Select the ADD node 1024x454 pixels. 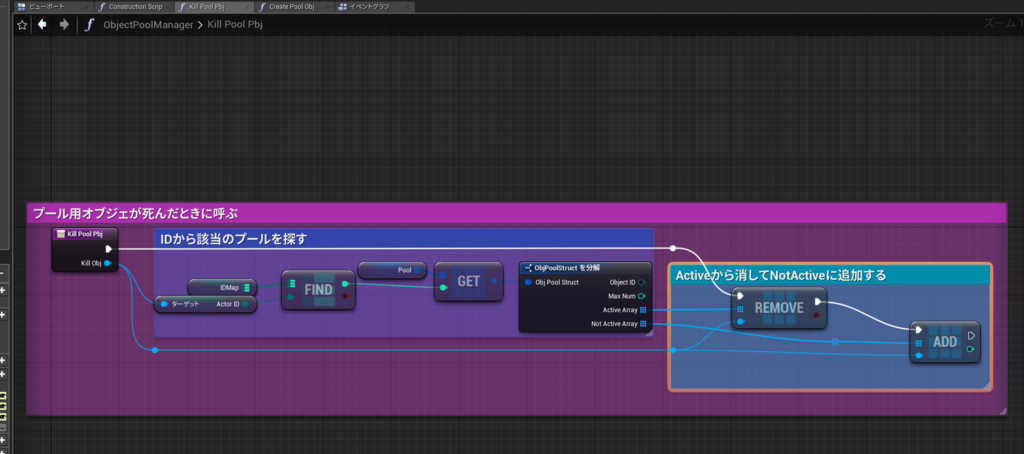click(x=945, y=342)
